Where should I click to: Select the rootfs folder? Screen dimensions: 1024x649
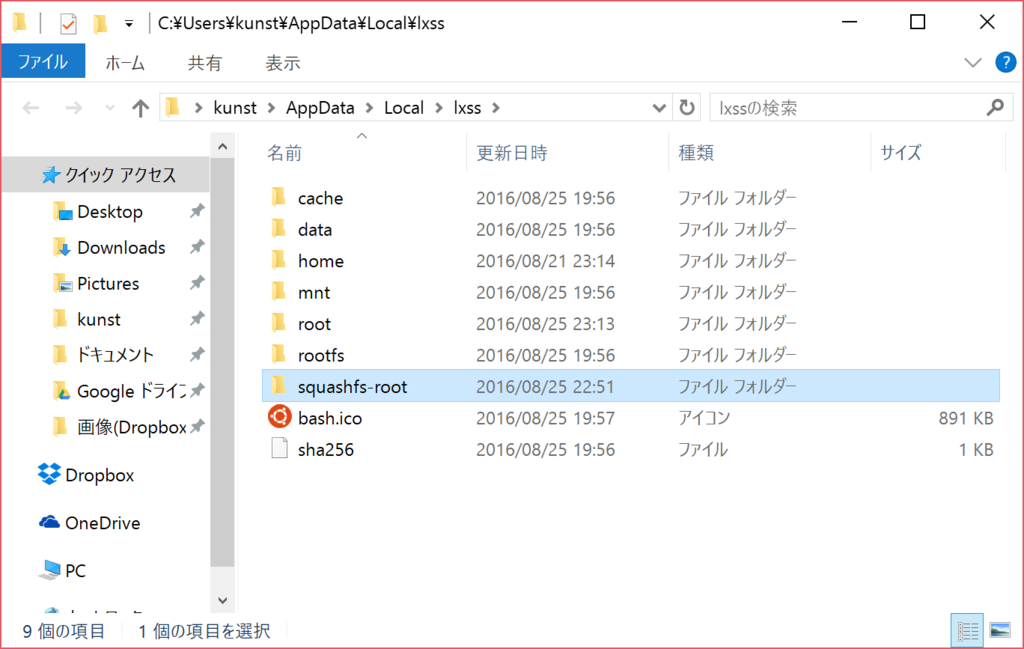(630, 355)
